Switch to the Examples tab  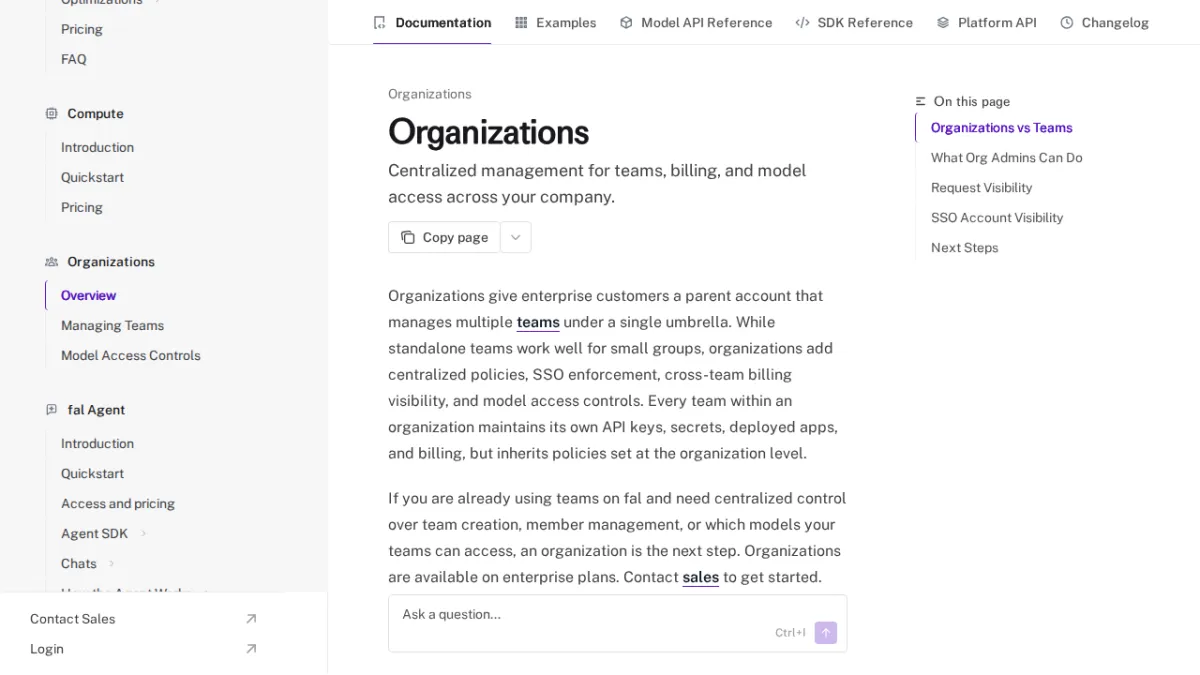[x=555, y=22]
